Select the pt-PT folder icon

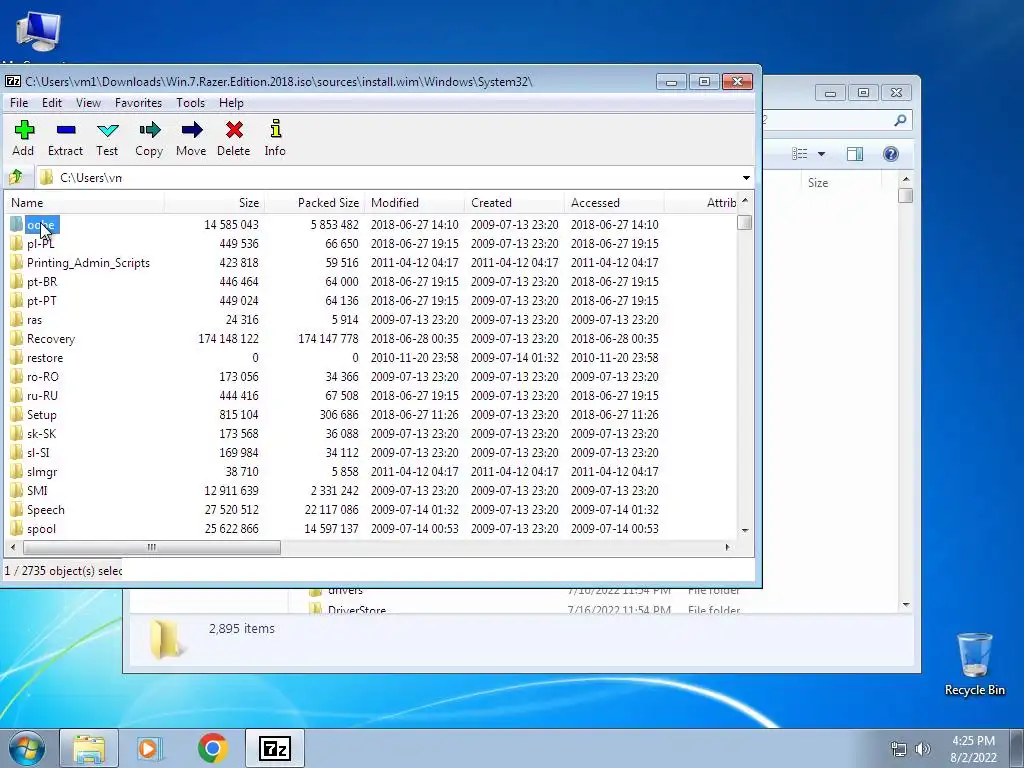(16, 300)
